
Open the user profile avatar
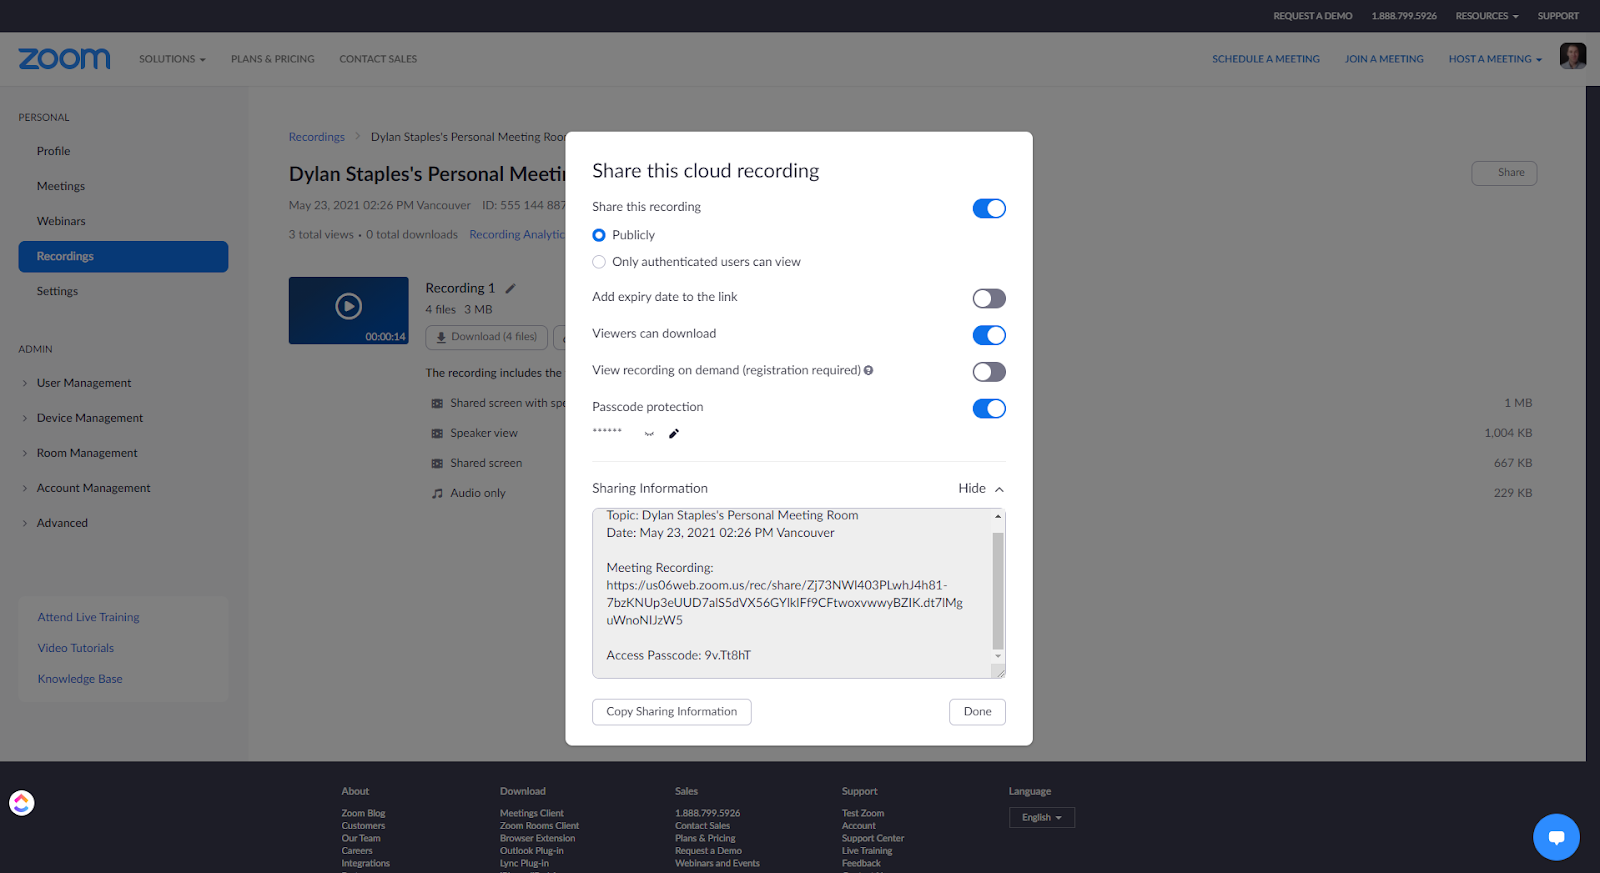coord(1573,56)
